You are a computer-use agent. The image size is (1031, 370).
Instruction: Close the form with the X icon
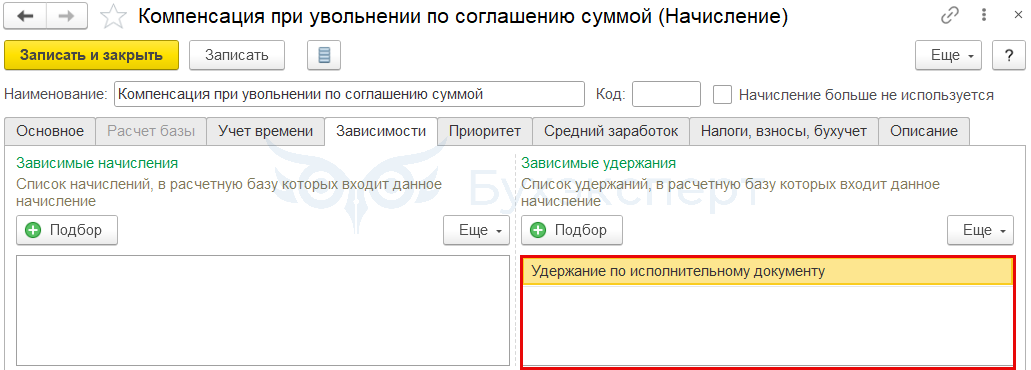[1018, 16]
